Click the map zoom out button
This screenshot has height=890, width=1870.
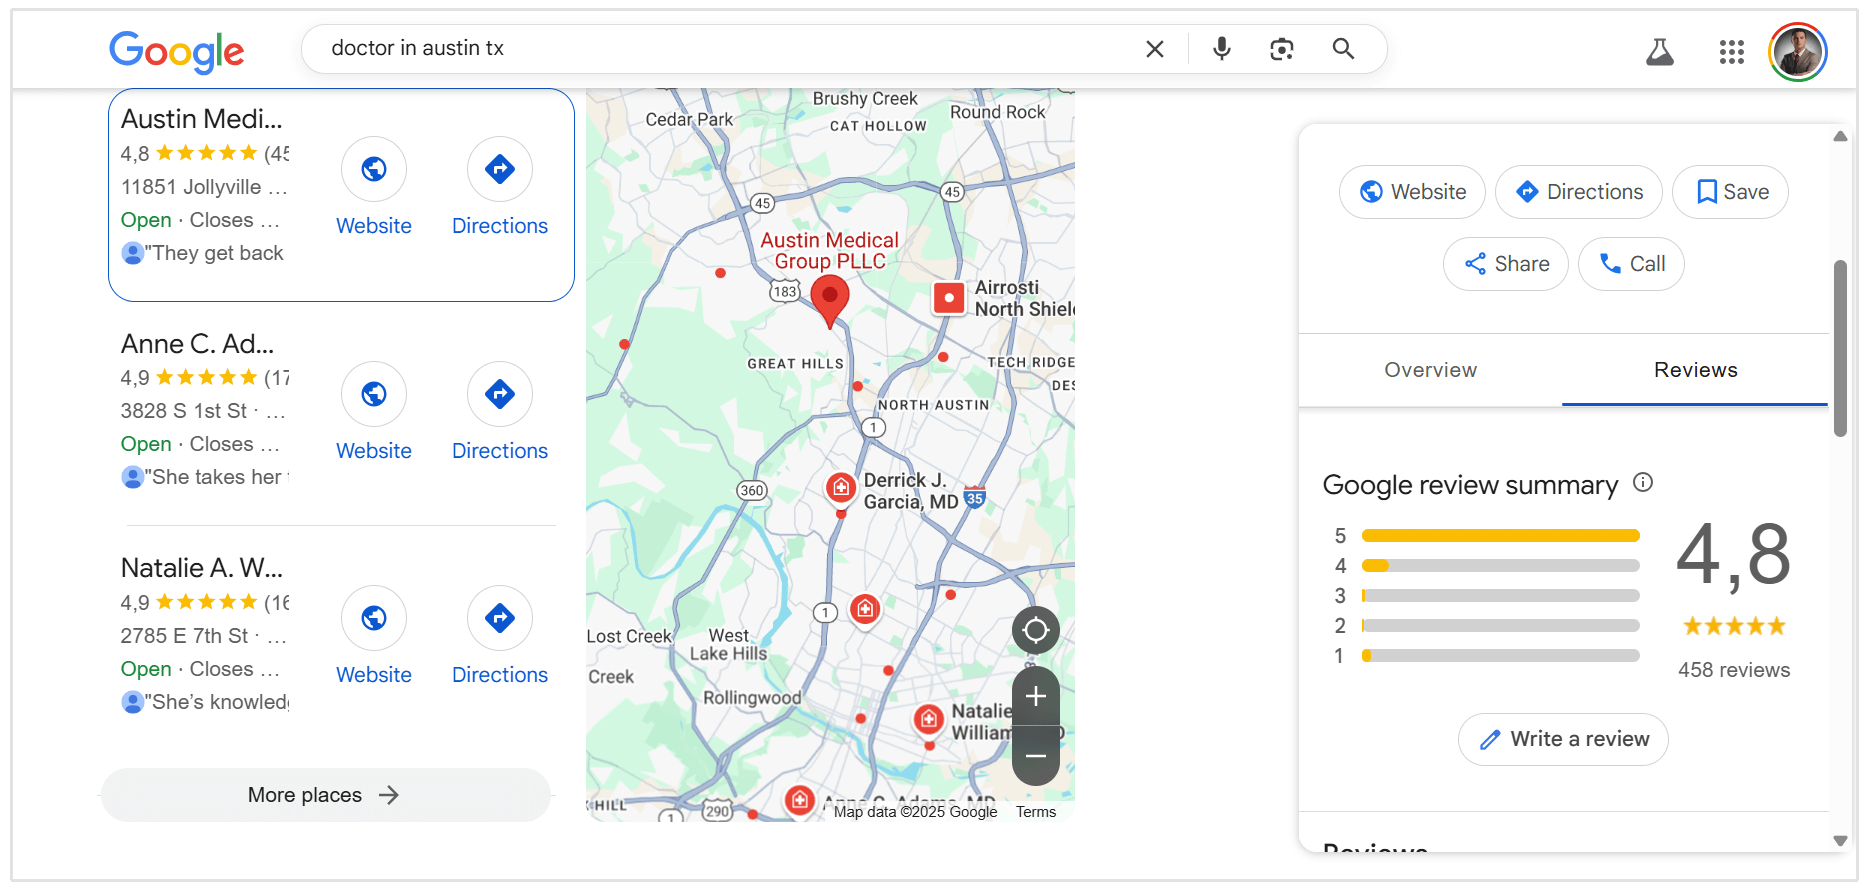pos(1036,756)
